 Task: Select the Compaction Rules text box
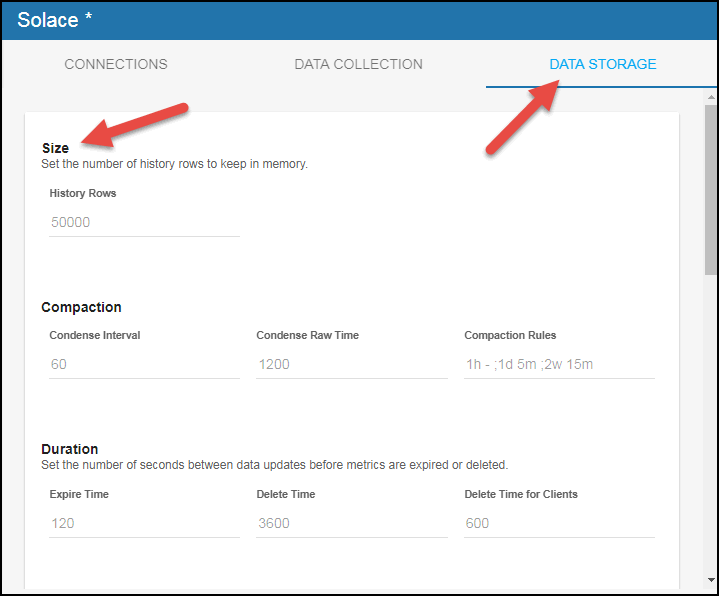point(559,364)
